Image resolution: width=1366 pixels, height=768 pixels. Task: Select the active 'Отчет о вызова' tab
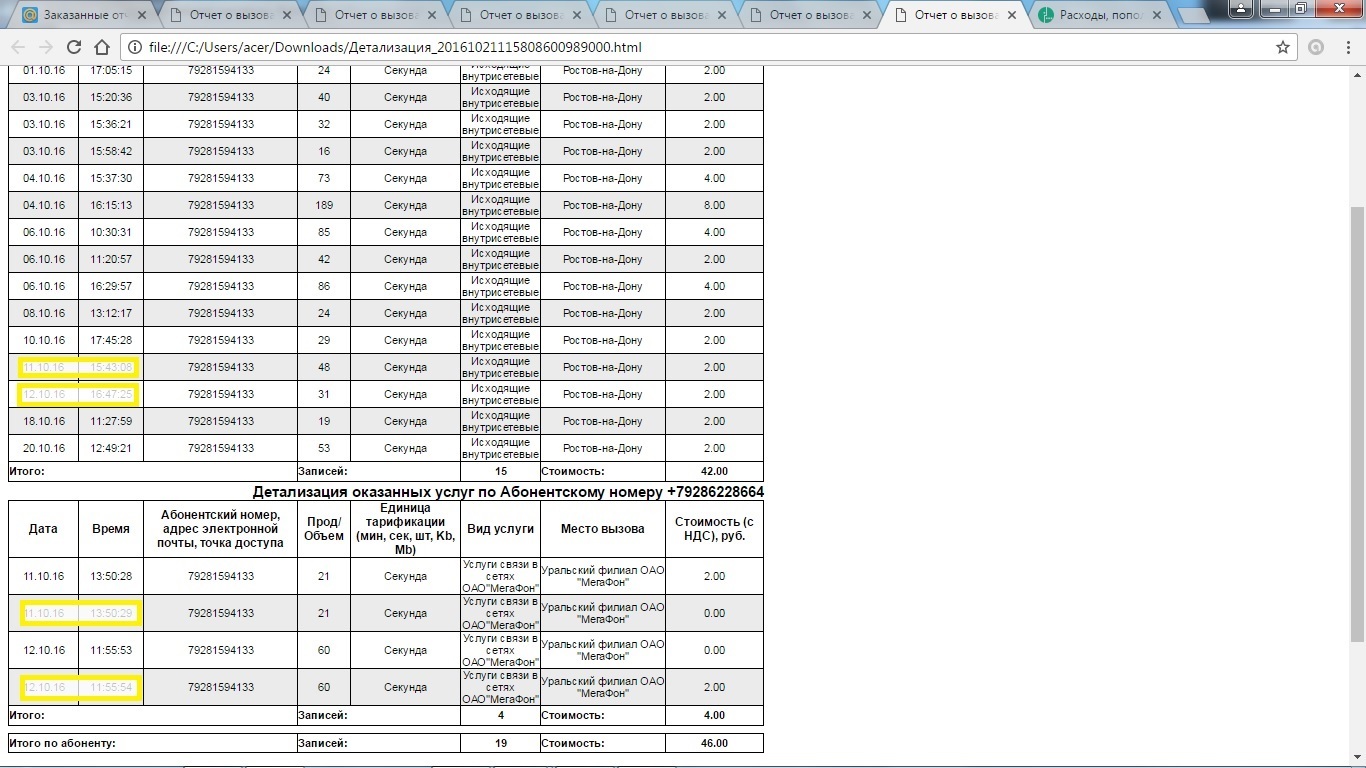(954, 15)
